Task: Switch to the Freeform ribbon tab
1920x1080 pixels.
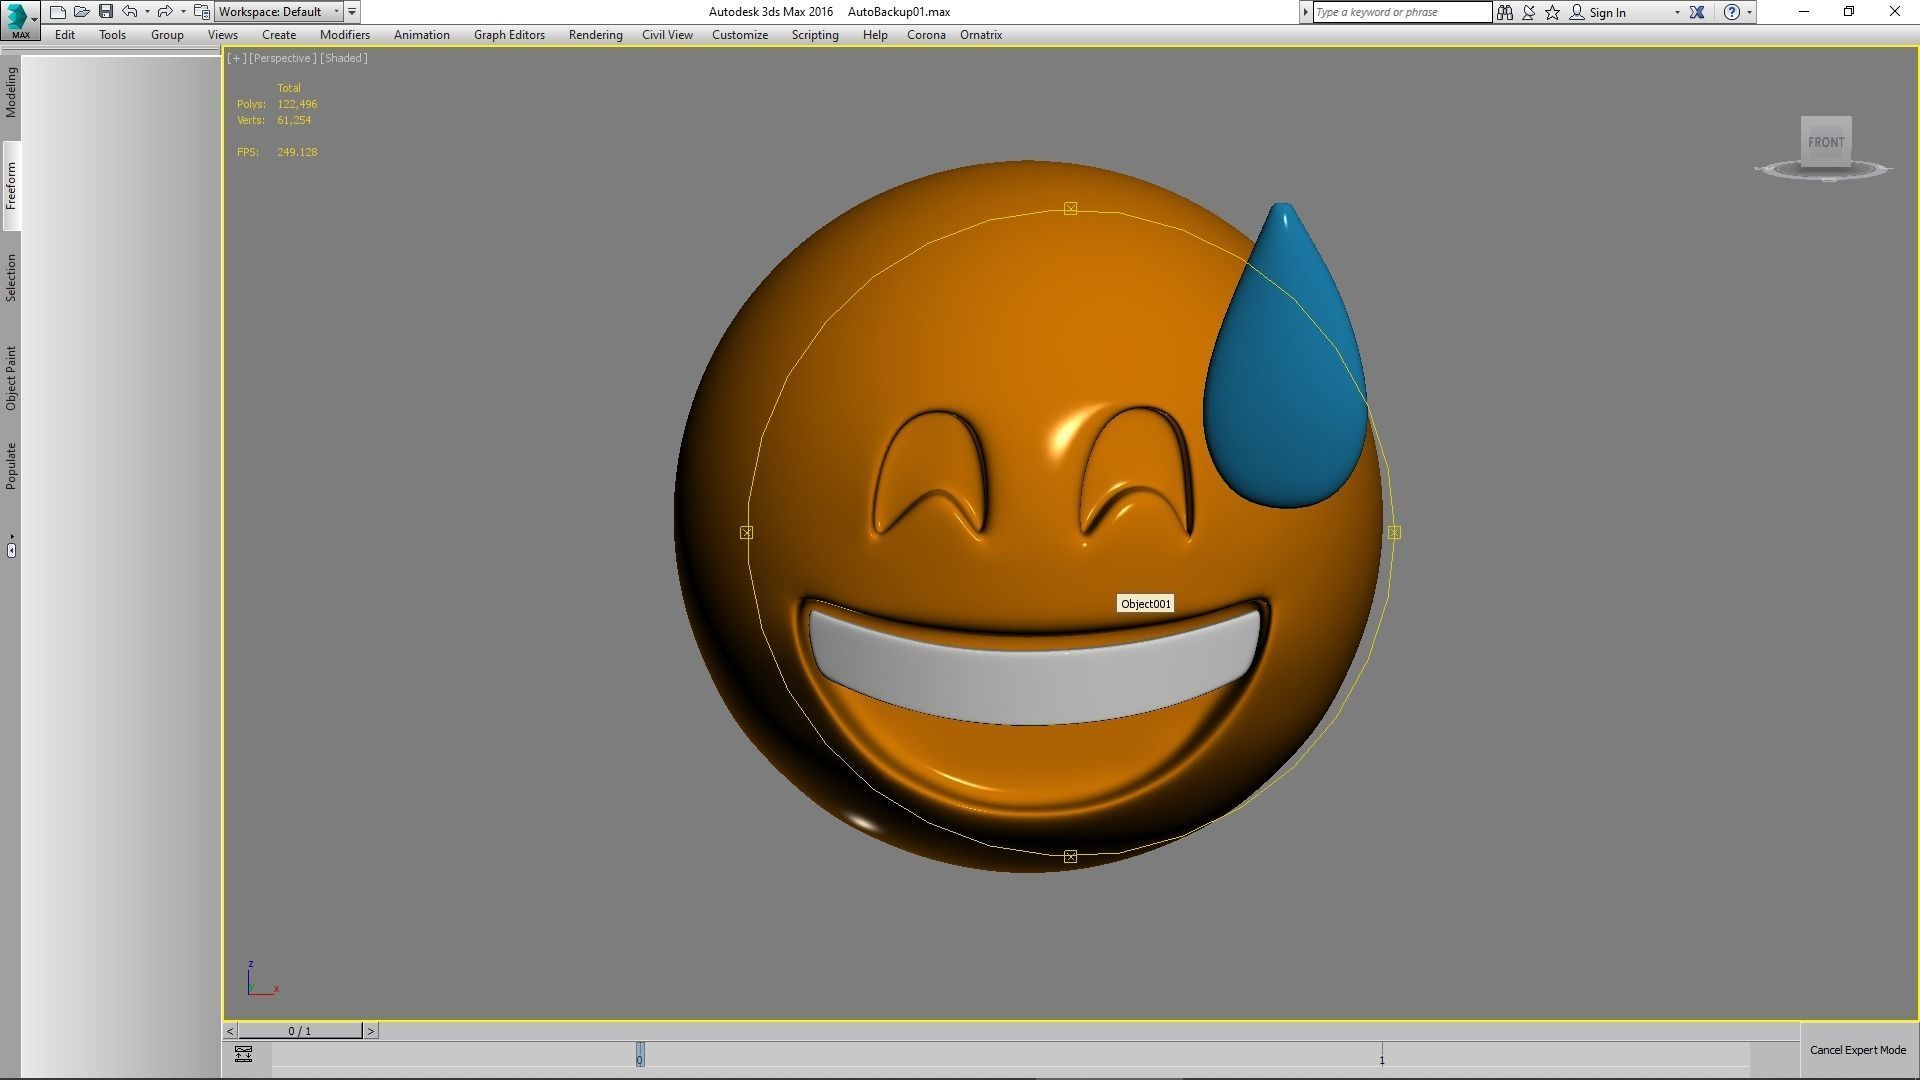Action: point(11,185)
